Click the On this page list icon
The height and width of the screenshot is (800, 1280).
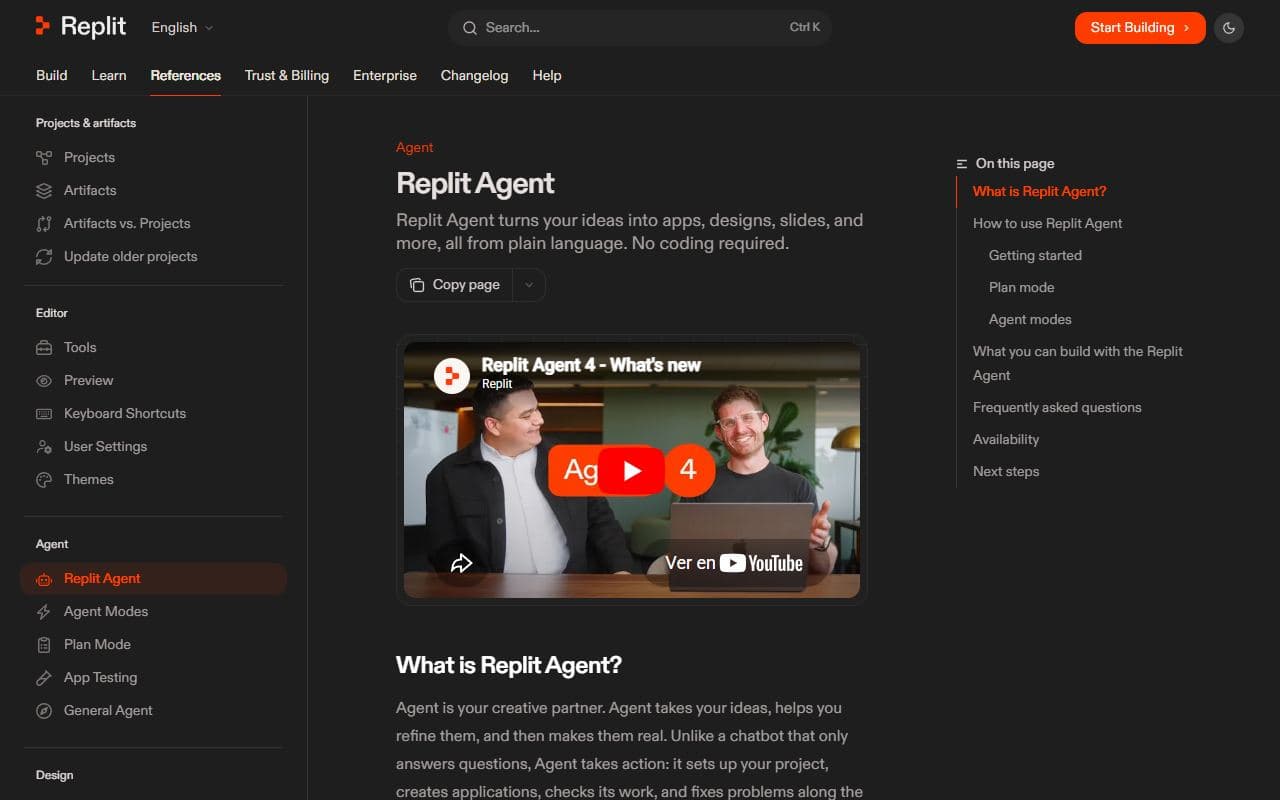click(x=962, y=163)
